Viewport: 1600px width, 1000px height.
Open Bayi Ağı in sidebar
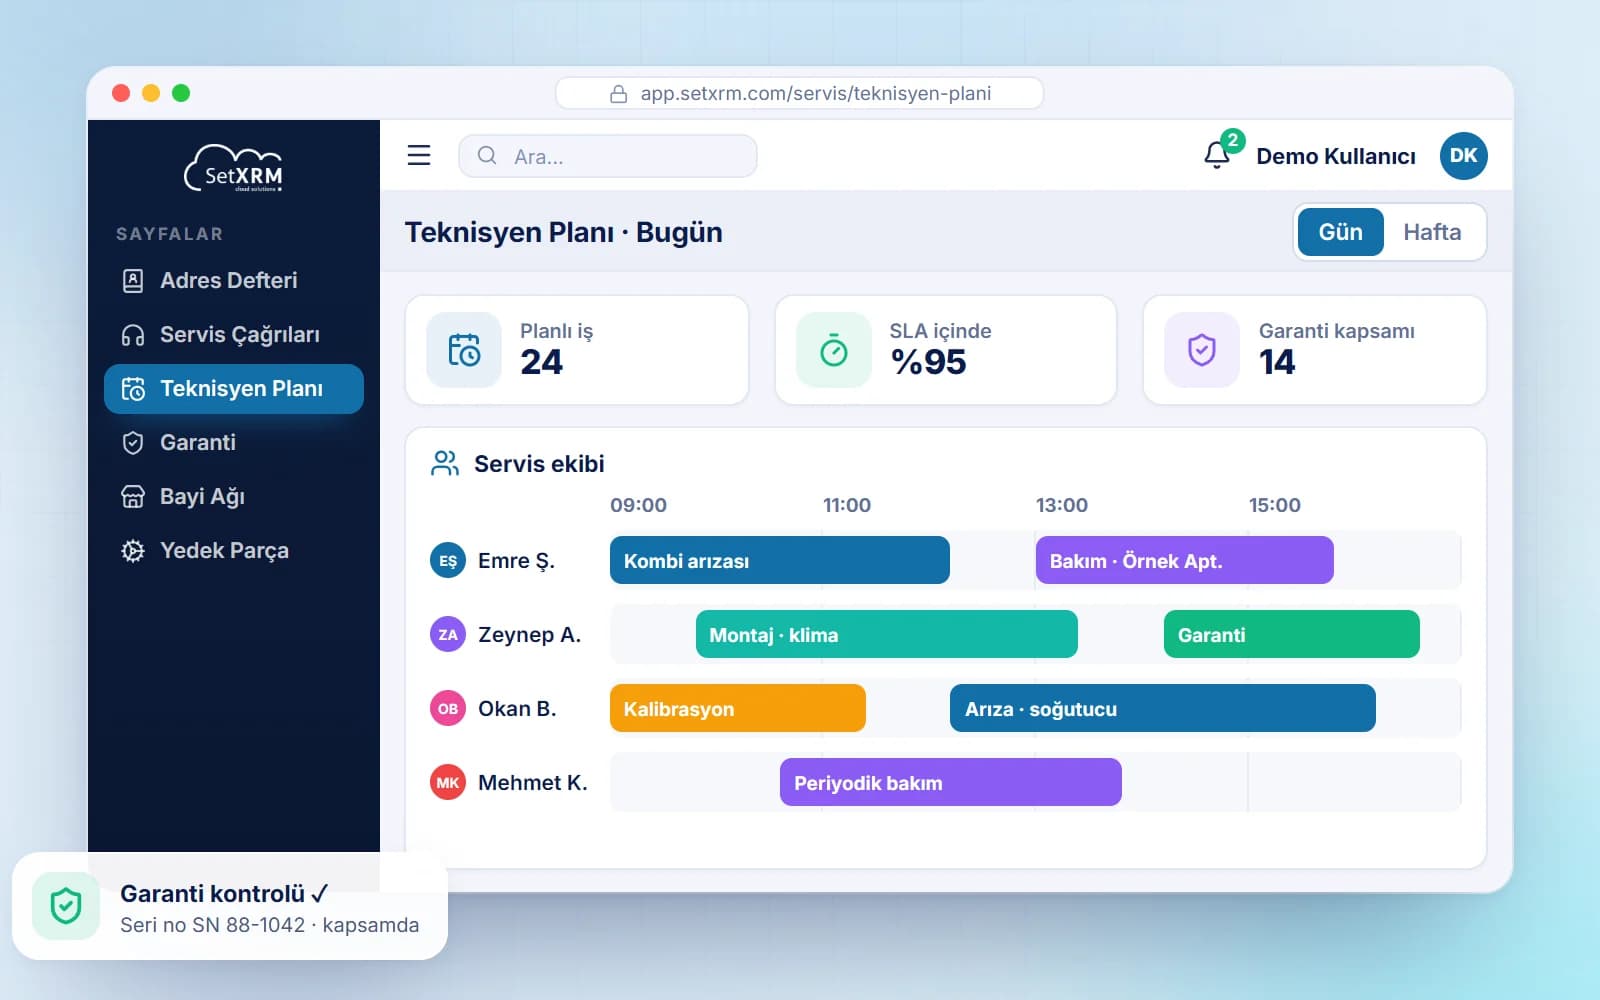point(234,497)
